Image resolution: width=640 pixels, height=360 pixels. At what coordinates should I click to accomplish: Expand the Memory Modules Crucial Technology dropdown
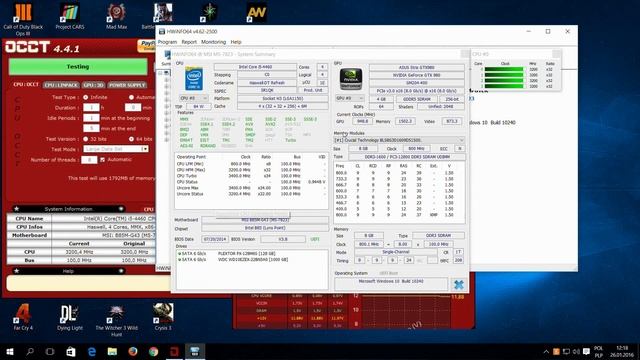click(399, 140)
